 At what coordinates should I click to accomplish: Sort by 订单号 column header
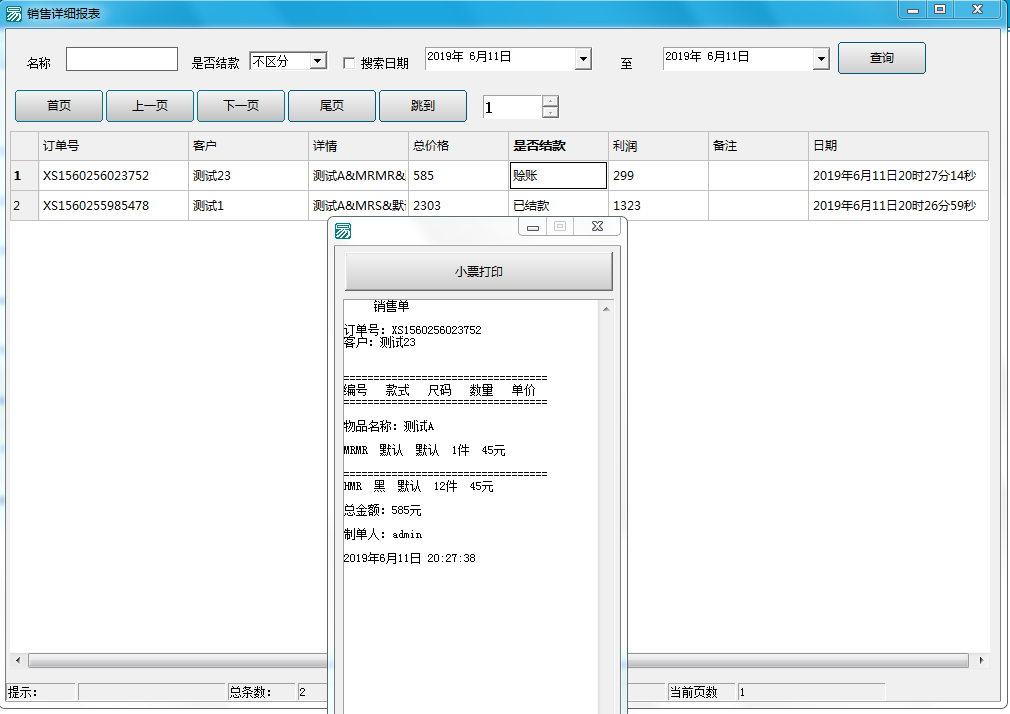113,146
